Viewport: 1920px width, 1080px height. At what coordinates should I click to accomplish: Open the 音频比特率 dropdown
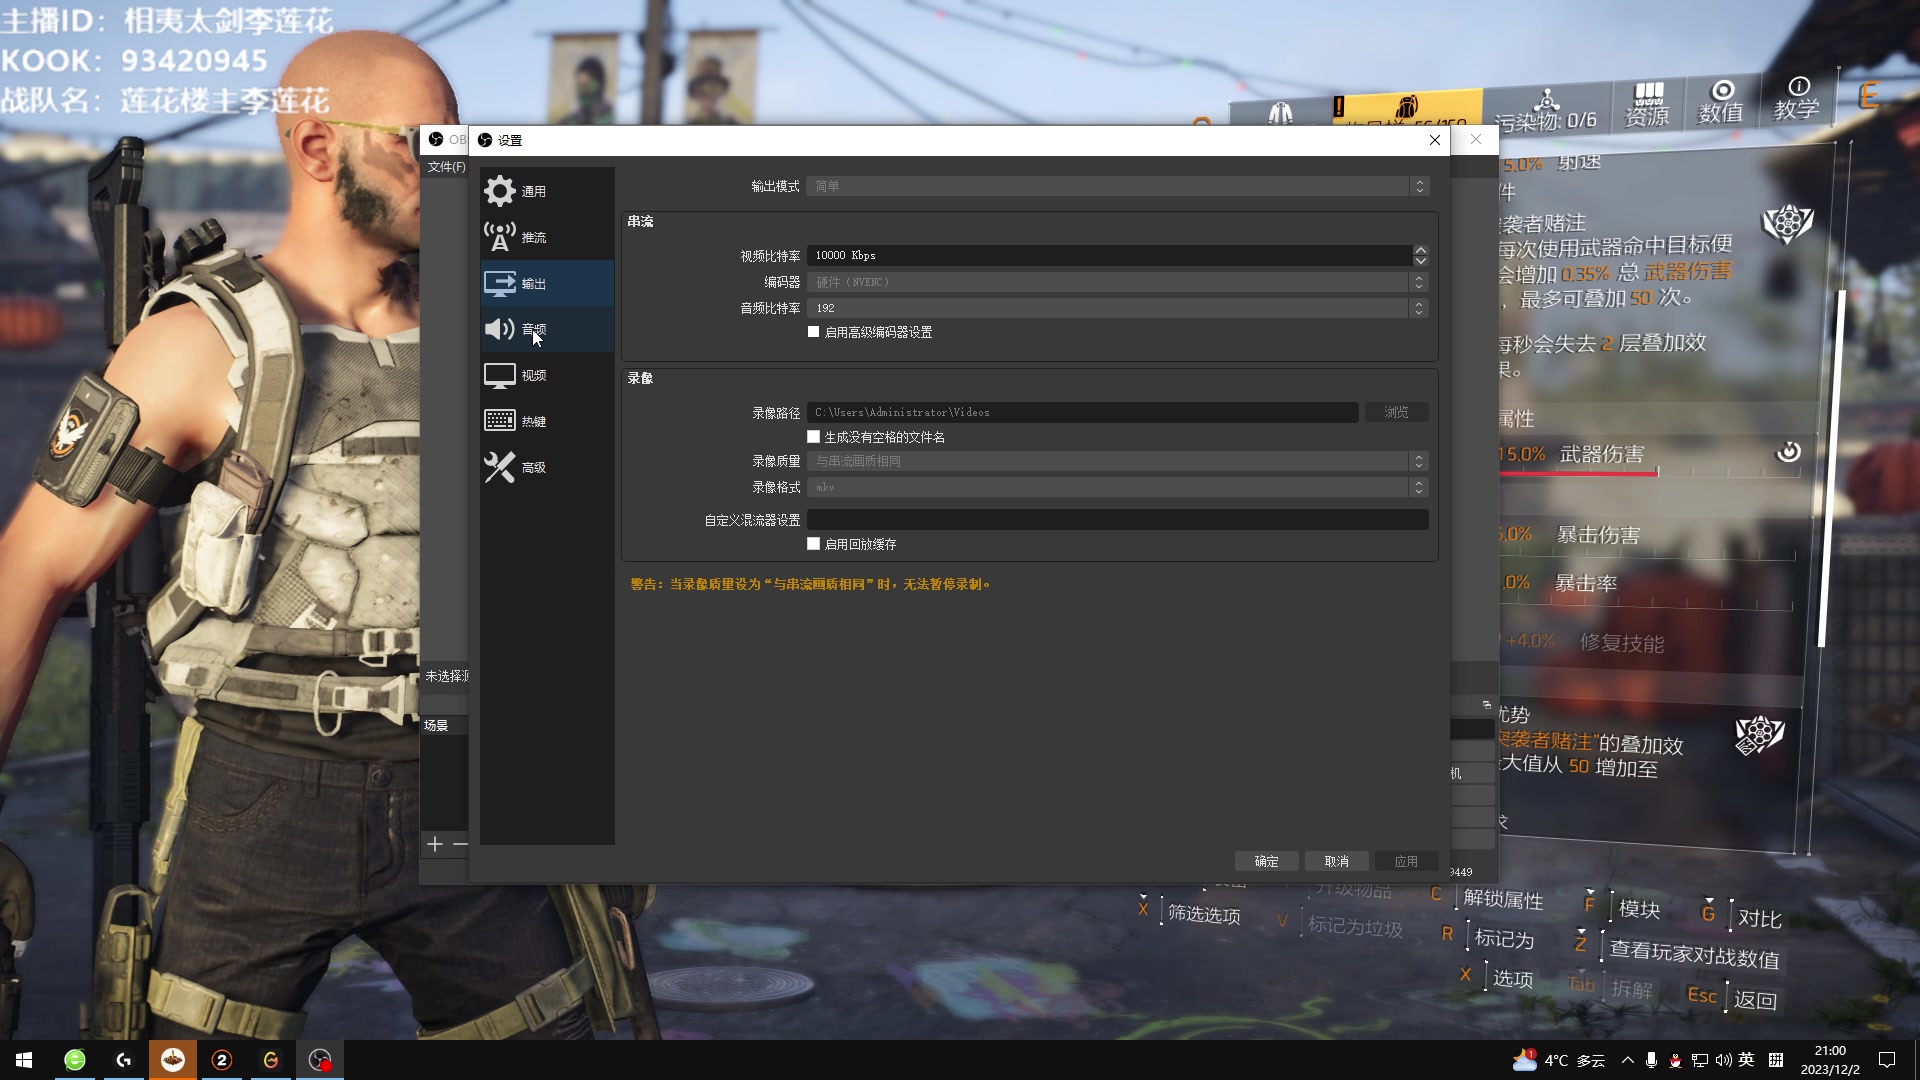coord(1118,308)
